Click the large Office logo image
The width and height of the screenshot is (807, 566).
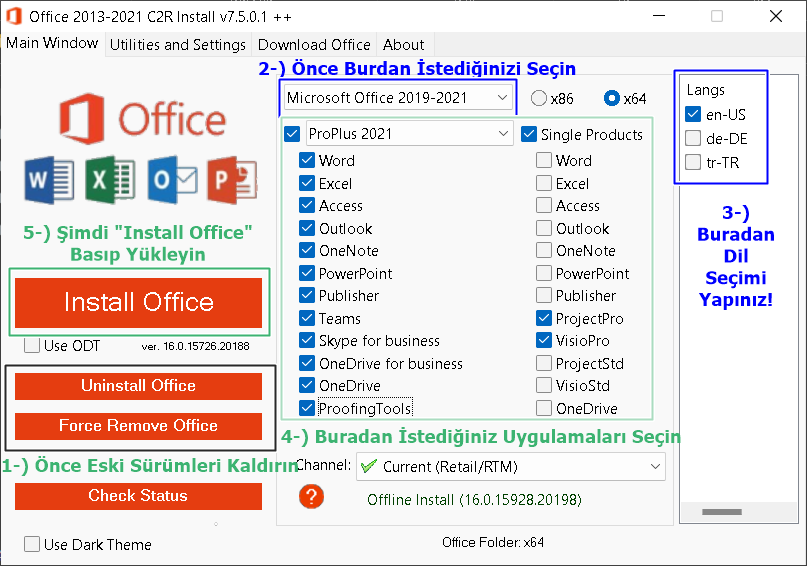pos(143,119)
